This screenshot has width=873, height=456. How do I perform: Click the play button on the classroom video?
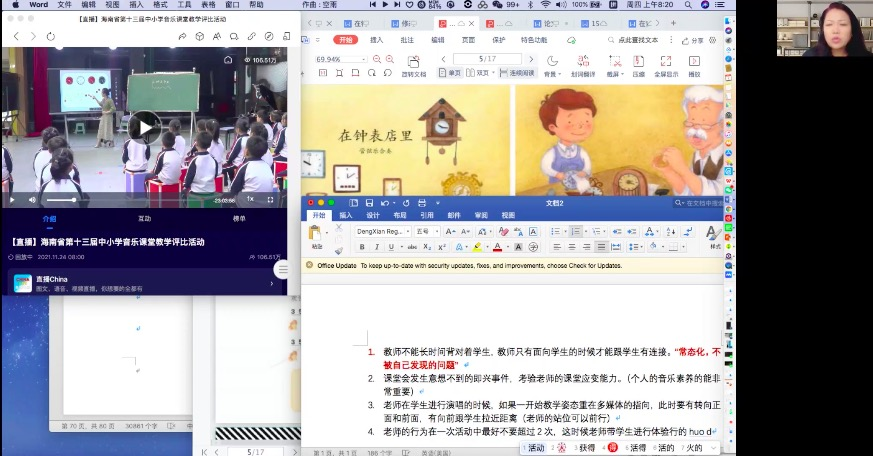[145, 126]
